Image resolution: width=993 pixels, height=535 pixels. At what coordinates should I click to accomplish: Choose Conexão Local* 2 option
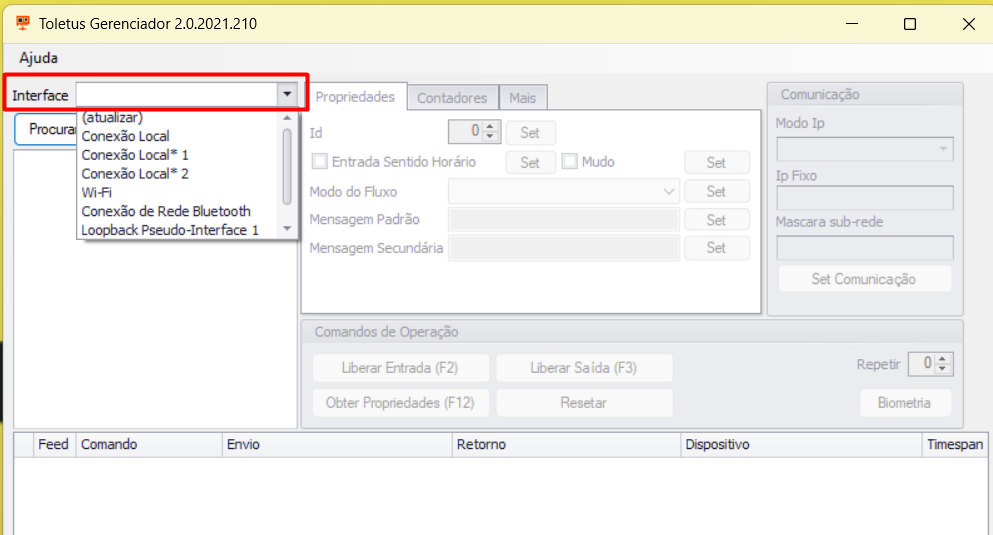pyautogui.click(x=135, y=173)
